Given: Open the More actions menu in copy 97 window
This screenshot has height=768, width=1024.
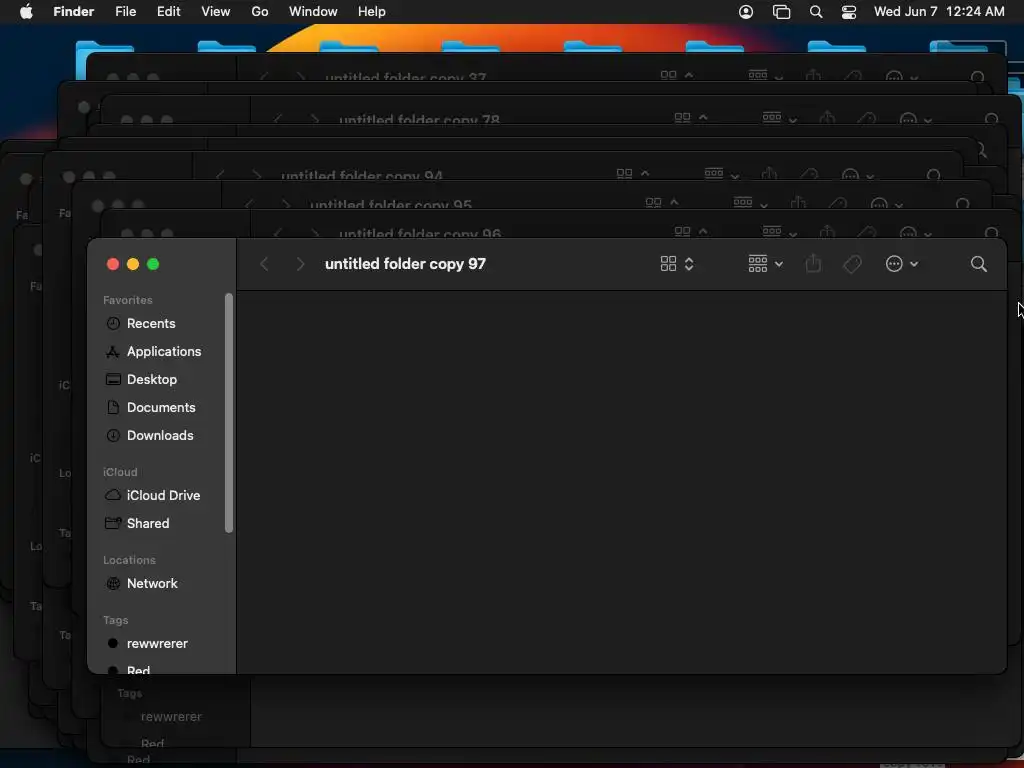Looking at the screenshot, I should click(901, 264).
